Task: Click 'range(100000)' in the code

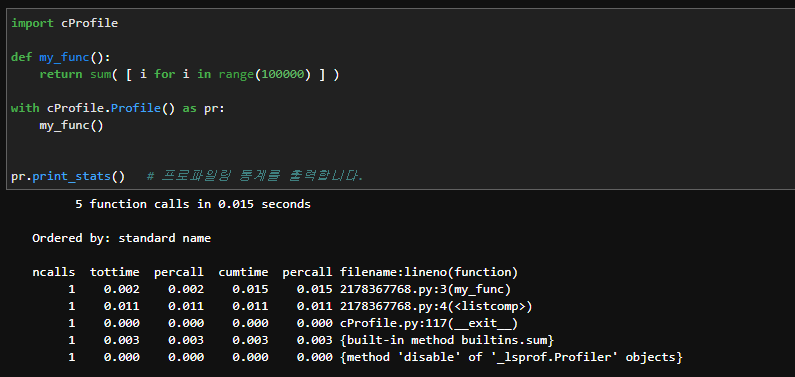Action: (264, 74)
